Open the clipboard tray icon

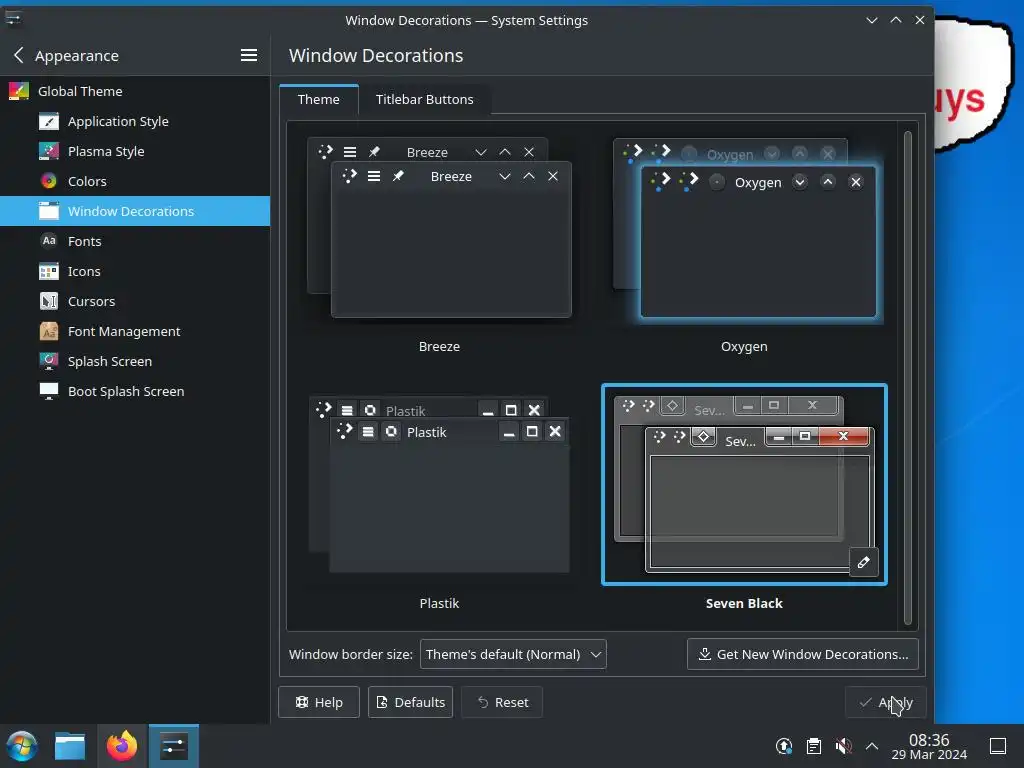point(814,746)
